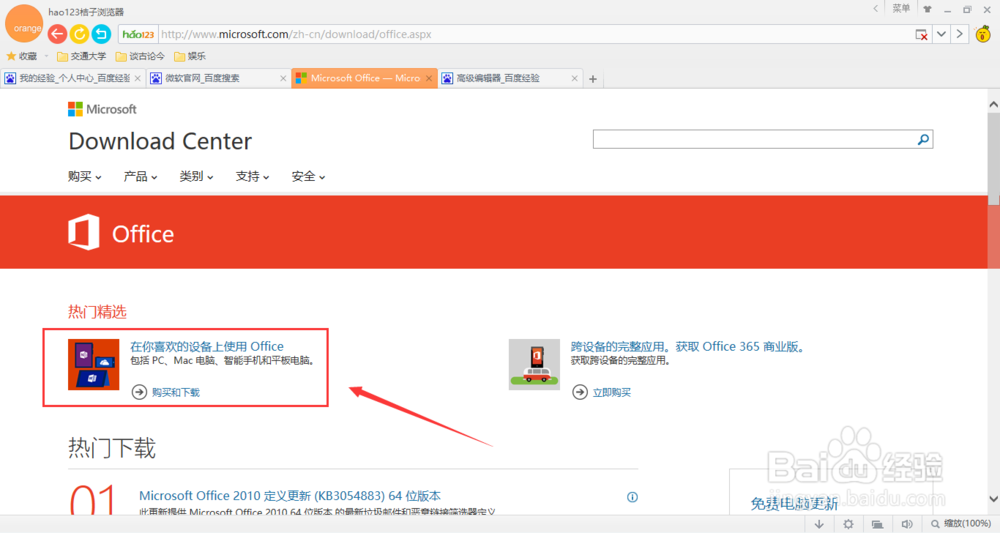The width and height of the screenshot is (1000, 533).
Task: Close the 微软官网_百度搜索 tab
Action: click(x=283, y=78)
